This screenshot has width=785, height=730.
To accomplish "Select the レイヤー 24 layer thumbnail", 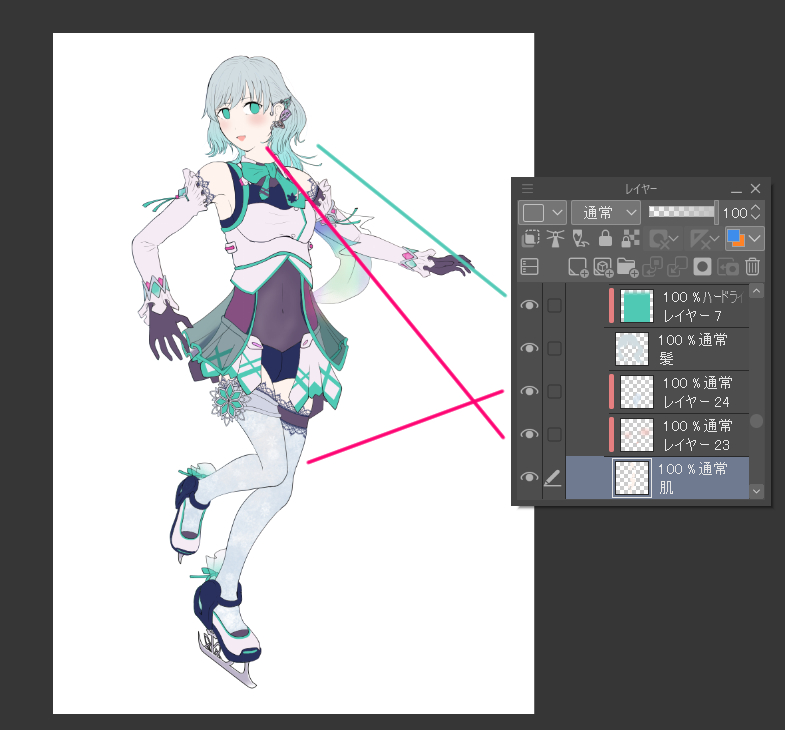I will (637, 392).
